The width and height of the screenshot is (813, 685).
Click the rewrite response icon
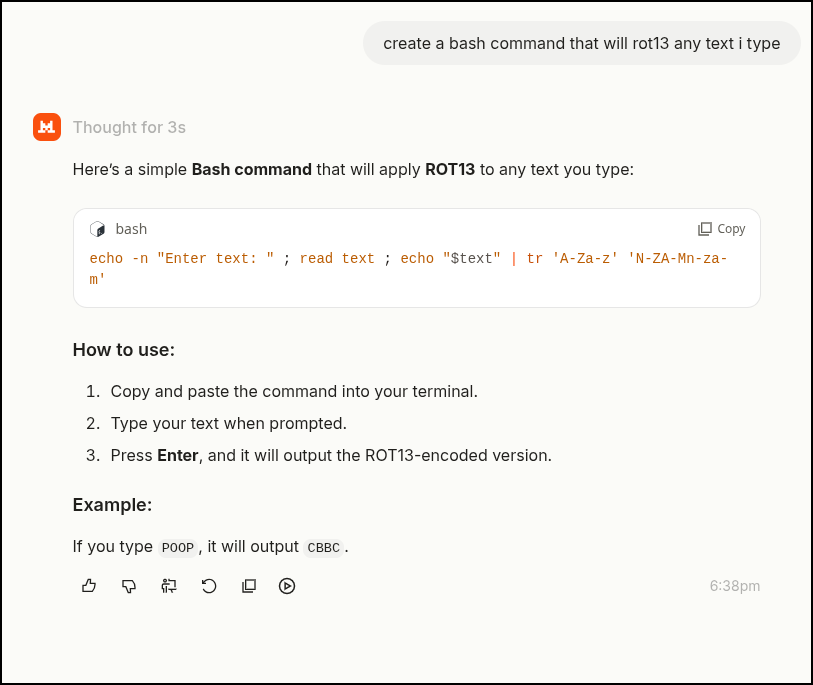tap(169, 586)
